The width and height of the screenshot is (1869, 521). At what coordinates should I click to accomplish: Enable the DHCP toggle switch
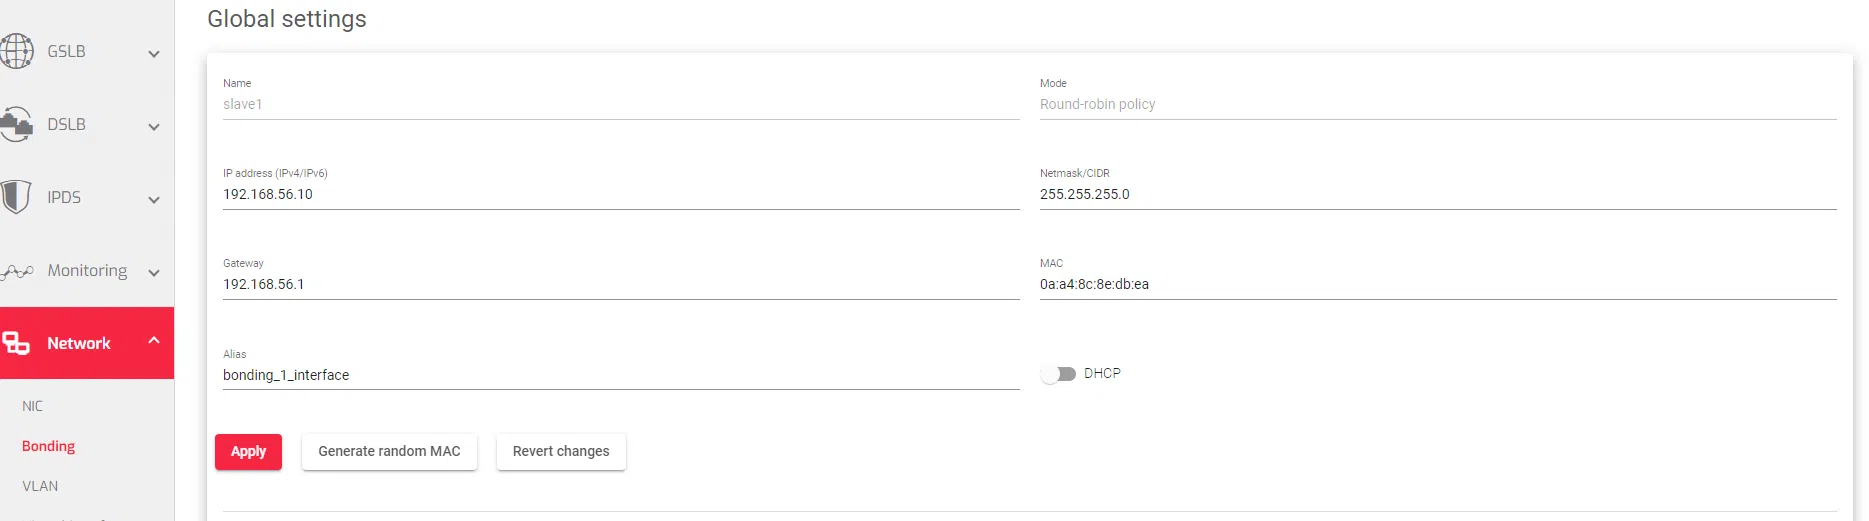pos(1058,374)
